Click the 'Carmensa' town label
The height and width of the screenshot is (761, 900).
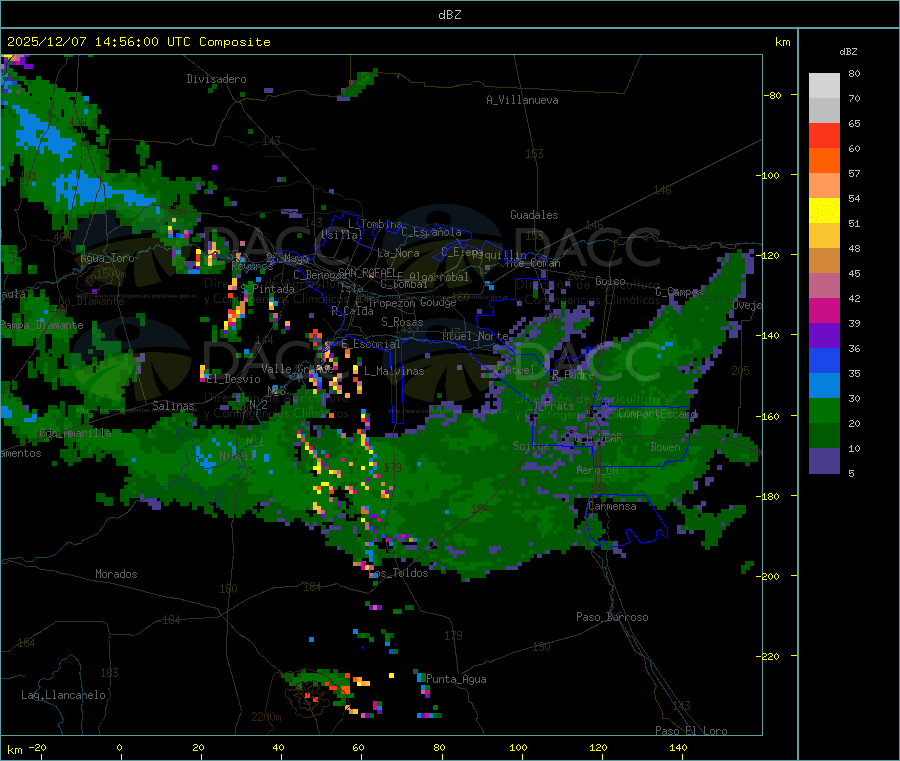612,506
